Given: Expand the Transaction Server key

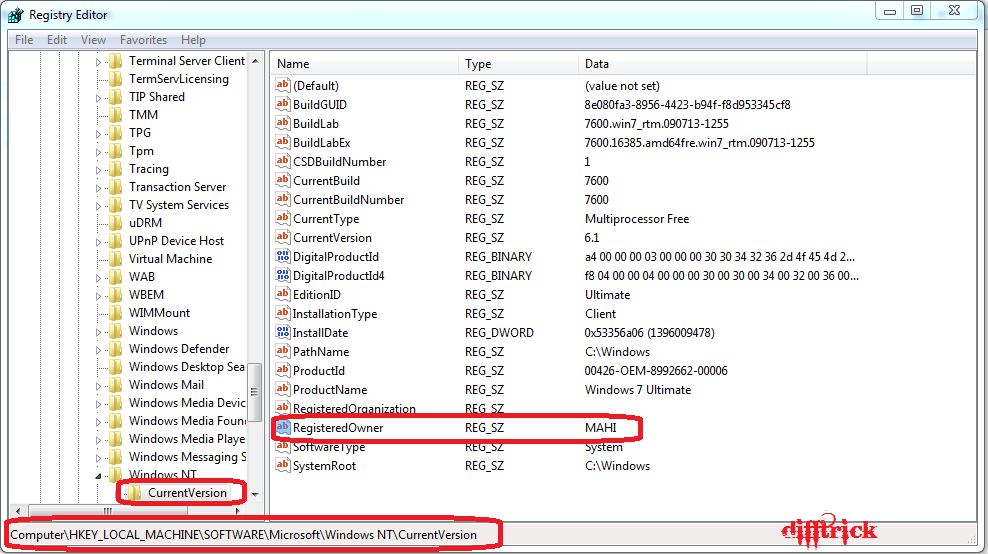Looking at the screenshot, I should tap(98, 188).
